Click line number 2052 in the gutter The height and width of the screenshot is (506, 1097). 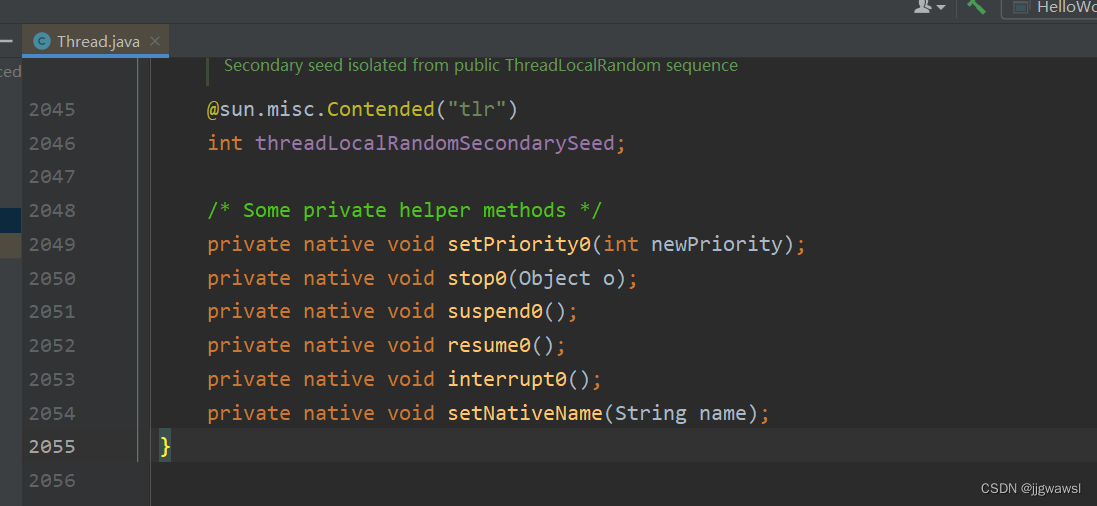52,346
